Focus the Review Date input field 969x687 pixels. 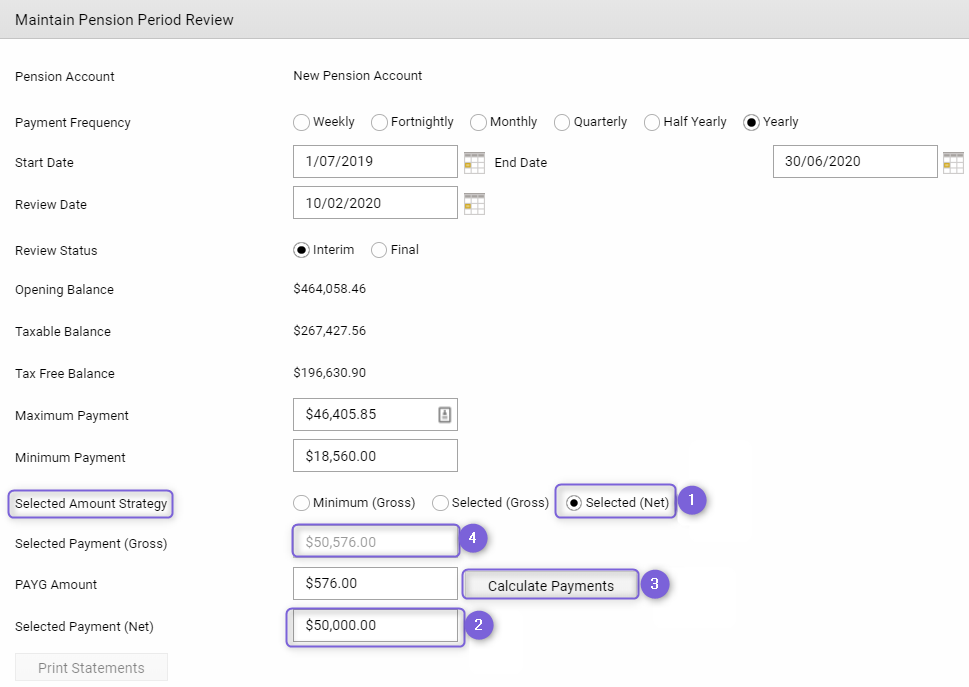375,203
